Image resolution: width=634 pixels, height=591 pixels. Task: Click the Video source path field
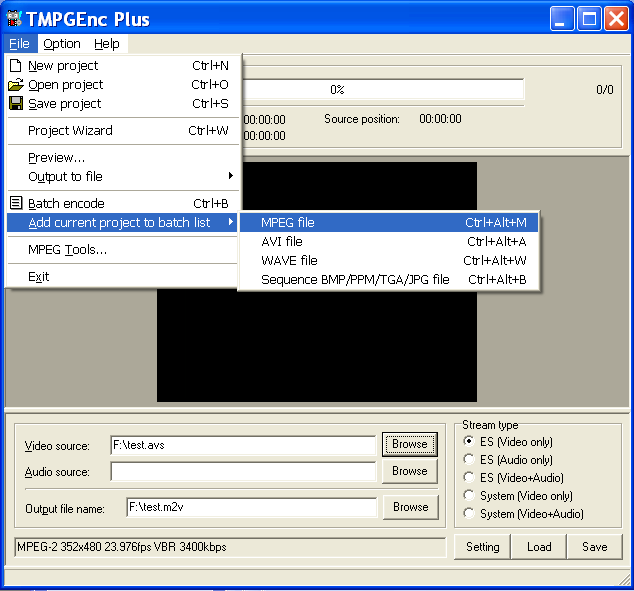click(x=243, y=445)
